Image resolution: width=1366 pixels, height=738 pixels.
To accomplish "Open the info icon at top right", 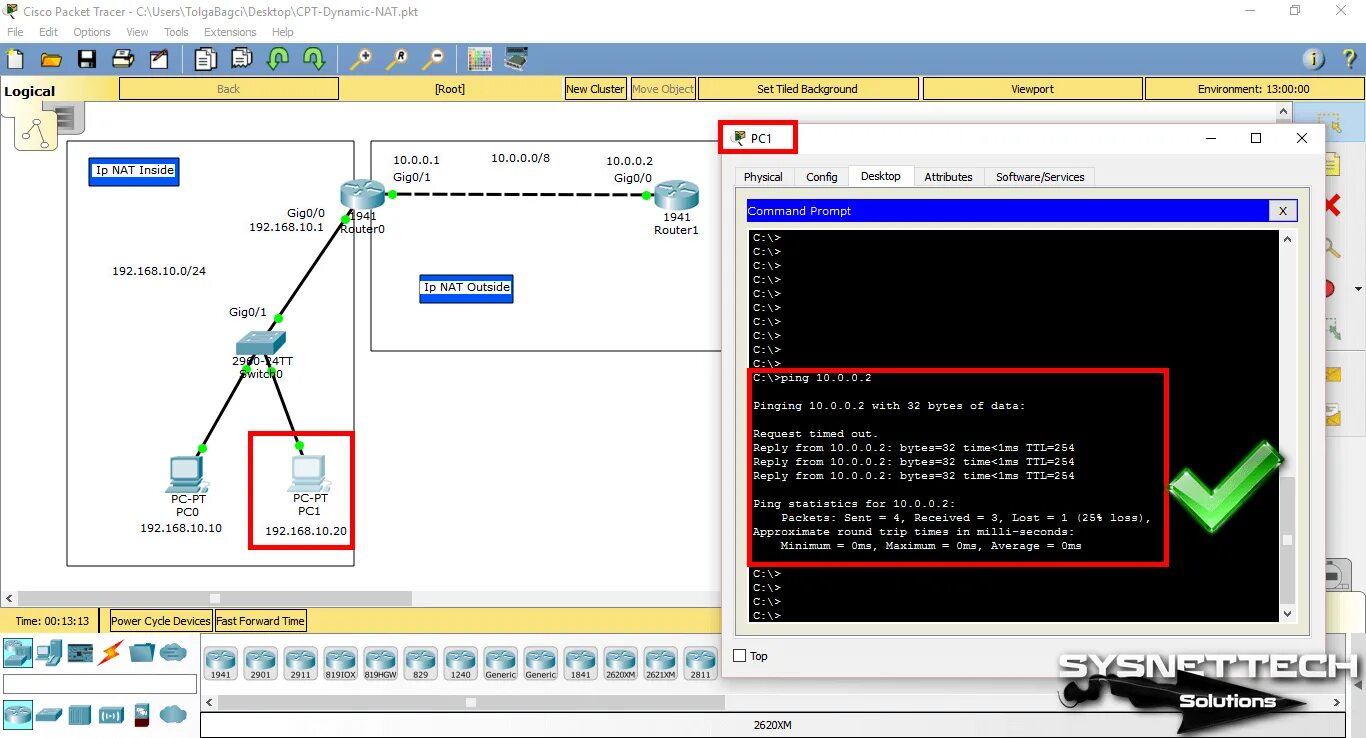I will point(1314,59).
